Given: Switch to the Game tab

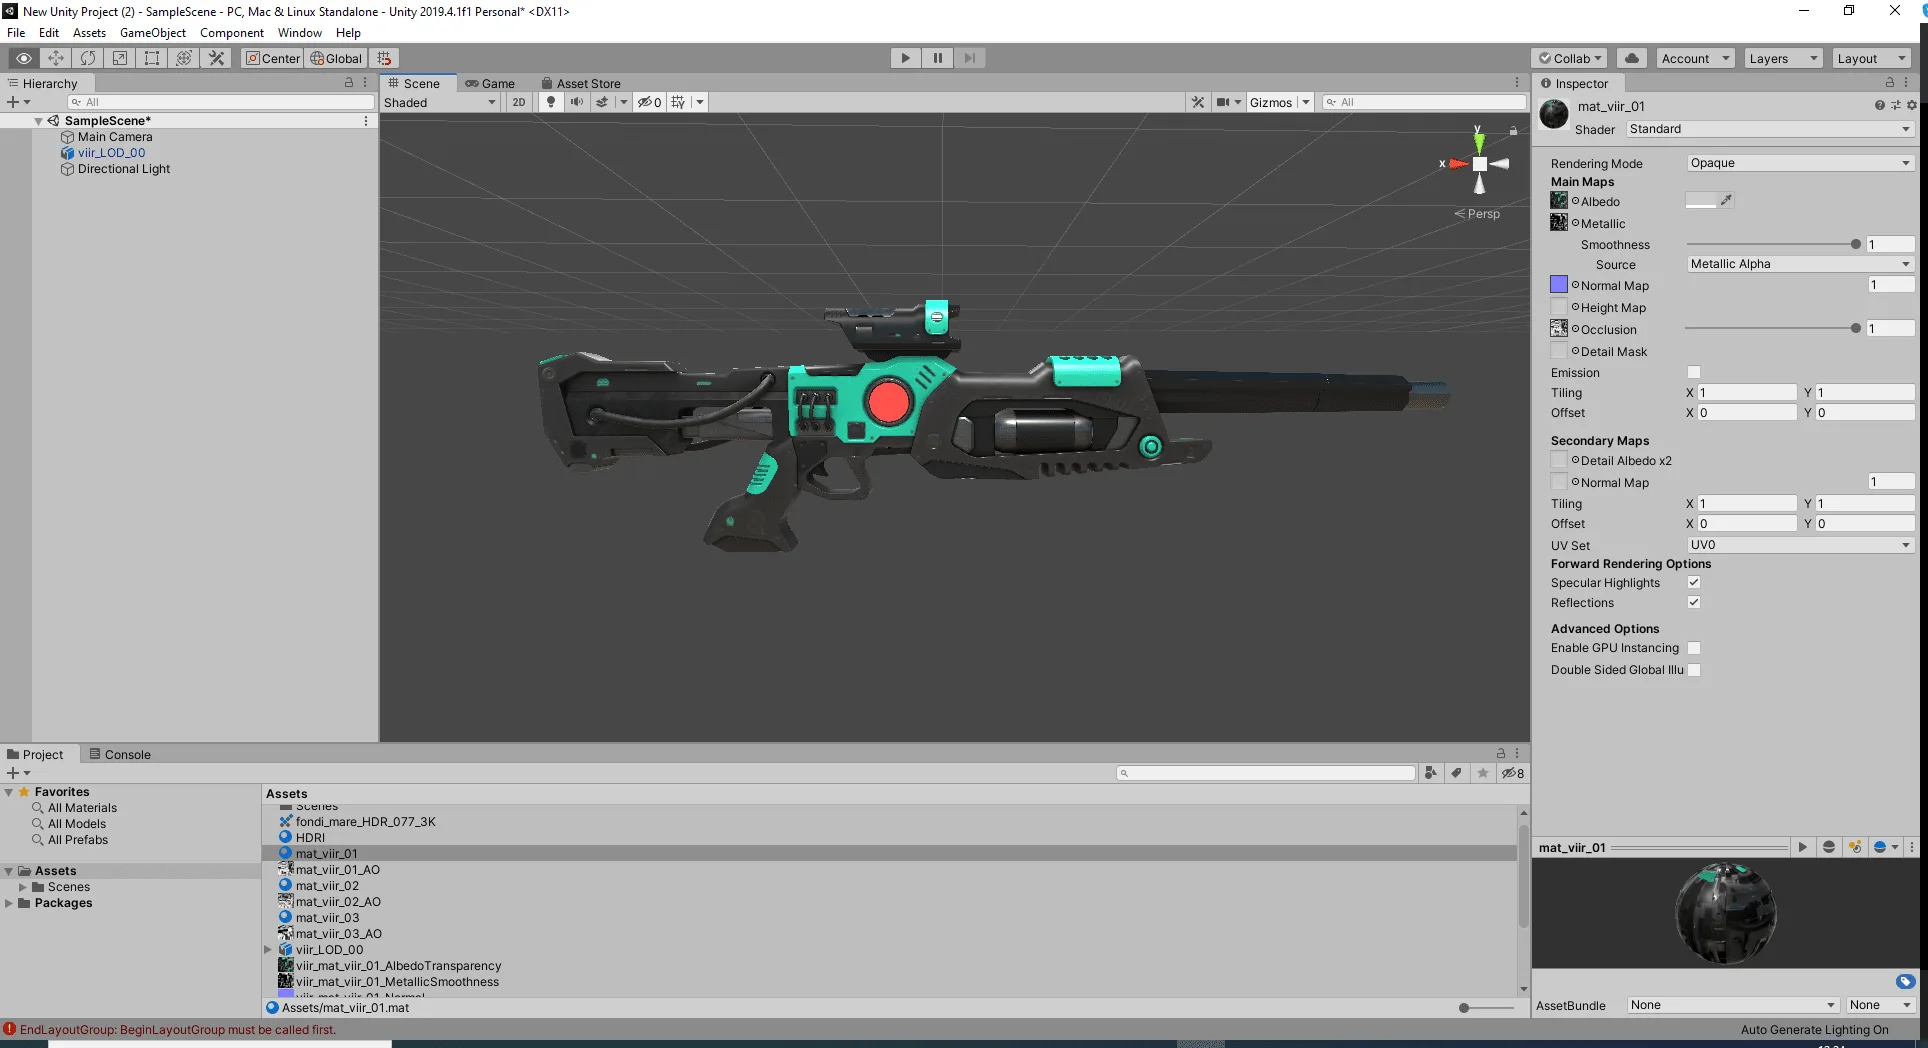Looking at the screenshot, I should 490,83.
